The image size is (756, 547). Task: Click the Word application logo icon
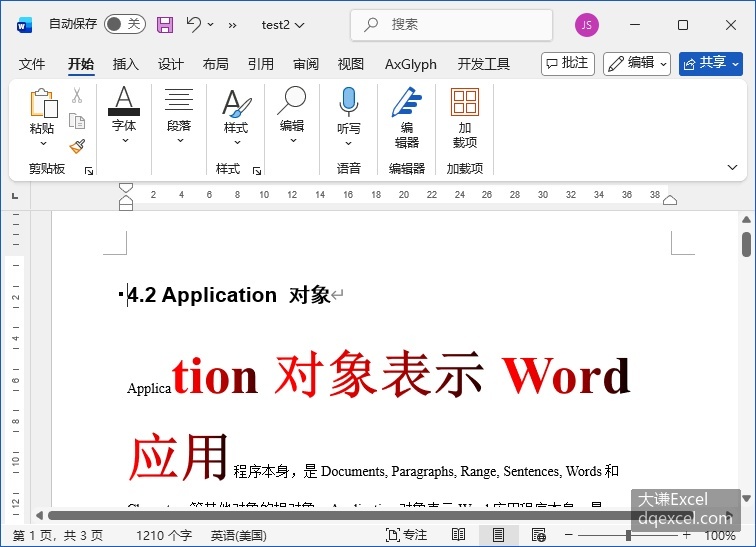pyautogui.click(x=24, y=25)
